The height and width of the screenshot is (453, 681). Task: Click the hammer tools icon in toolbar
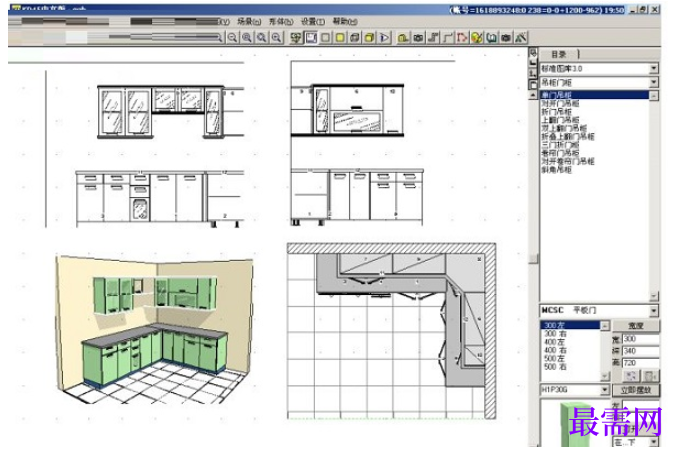tap(521, 38)
